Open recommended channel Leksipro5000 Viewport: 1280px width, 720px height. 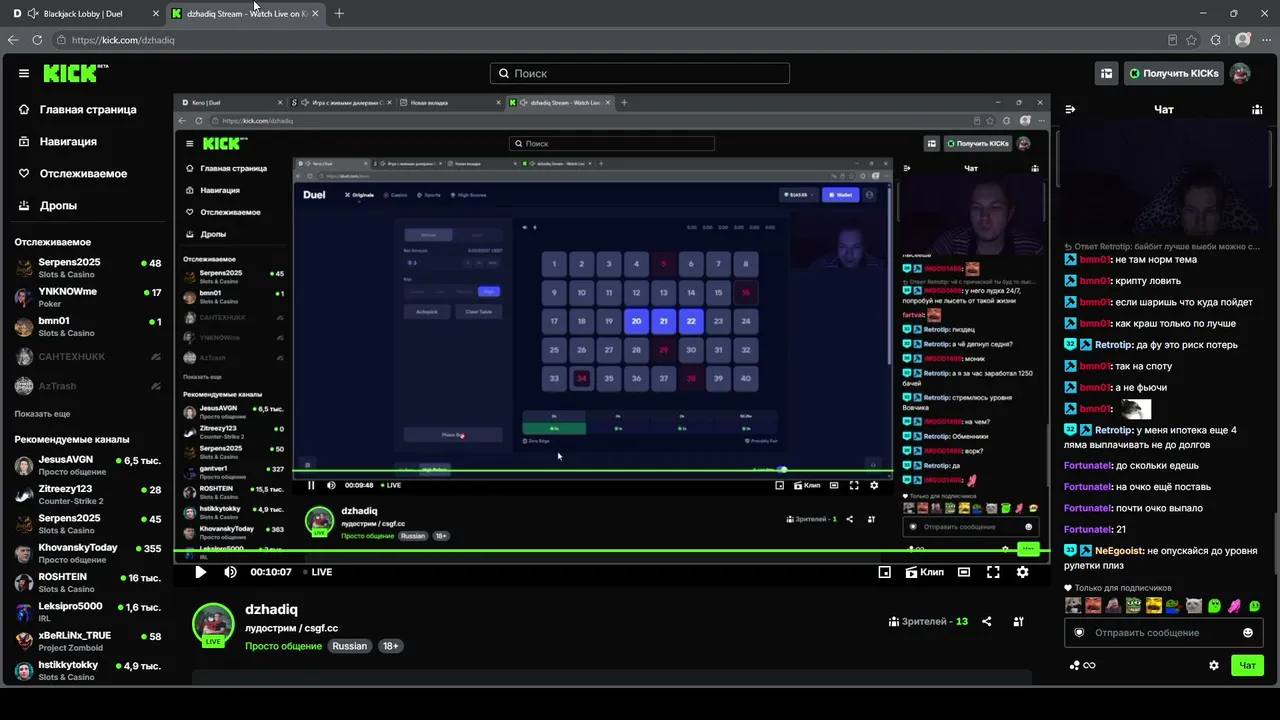88,611
